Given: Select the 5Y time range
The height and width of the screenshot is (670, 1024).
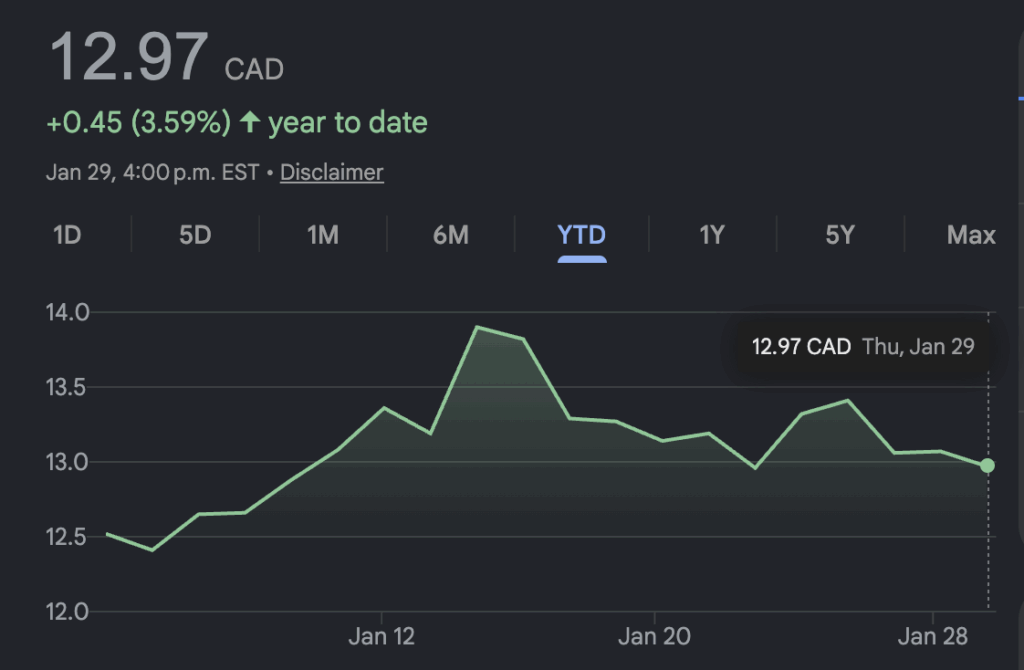Looking at the screenshot, I should [x=840, y=235].
